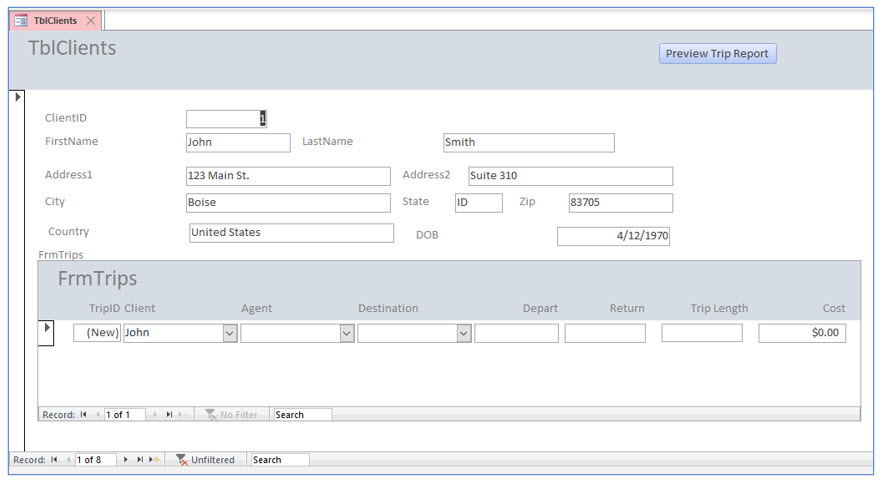This screenshot has height=480, width=882.
Task: Click the Preview Trip Report button
Action: [x=717, y=53]
